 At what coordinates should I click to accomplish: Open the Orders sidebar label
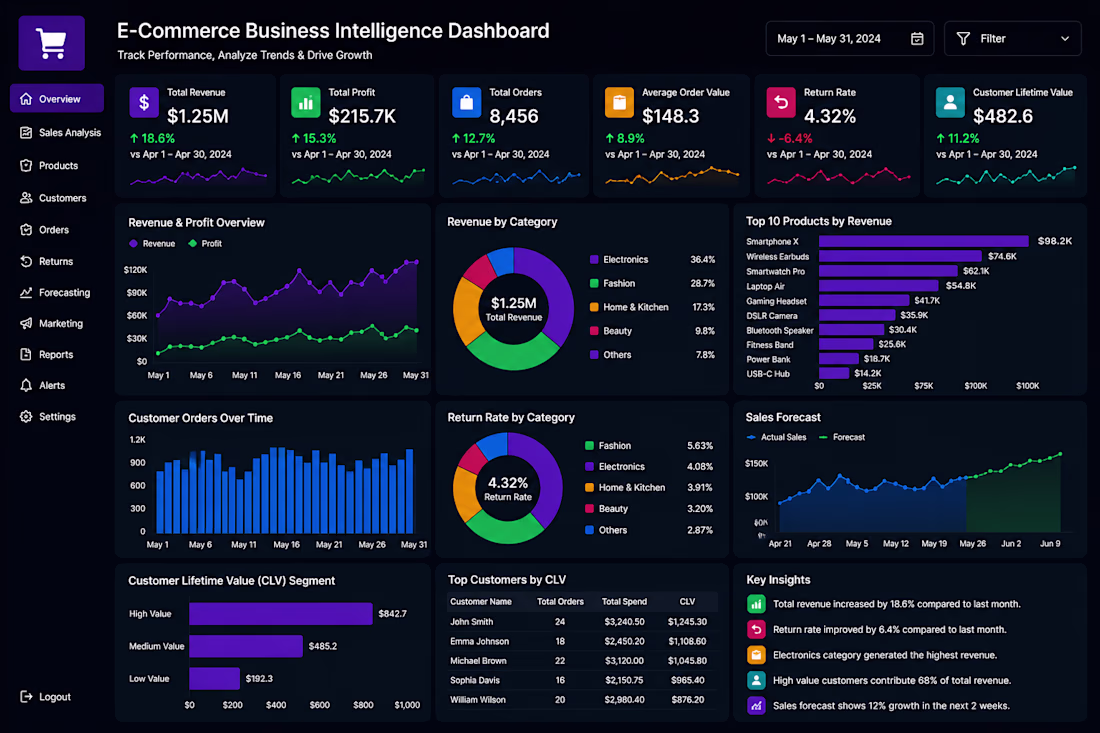(x=54, y=229)
